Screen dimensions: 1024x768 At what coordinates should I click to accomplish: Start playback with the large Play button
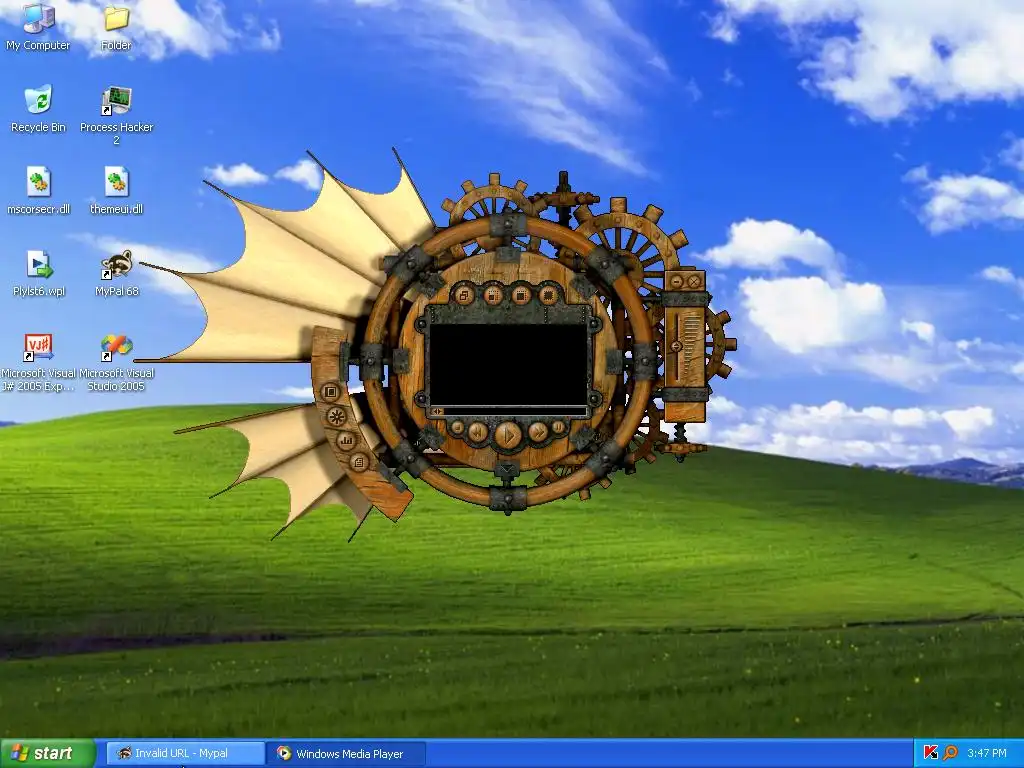pos(508,434)
